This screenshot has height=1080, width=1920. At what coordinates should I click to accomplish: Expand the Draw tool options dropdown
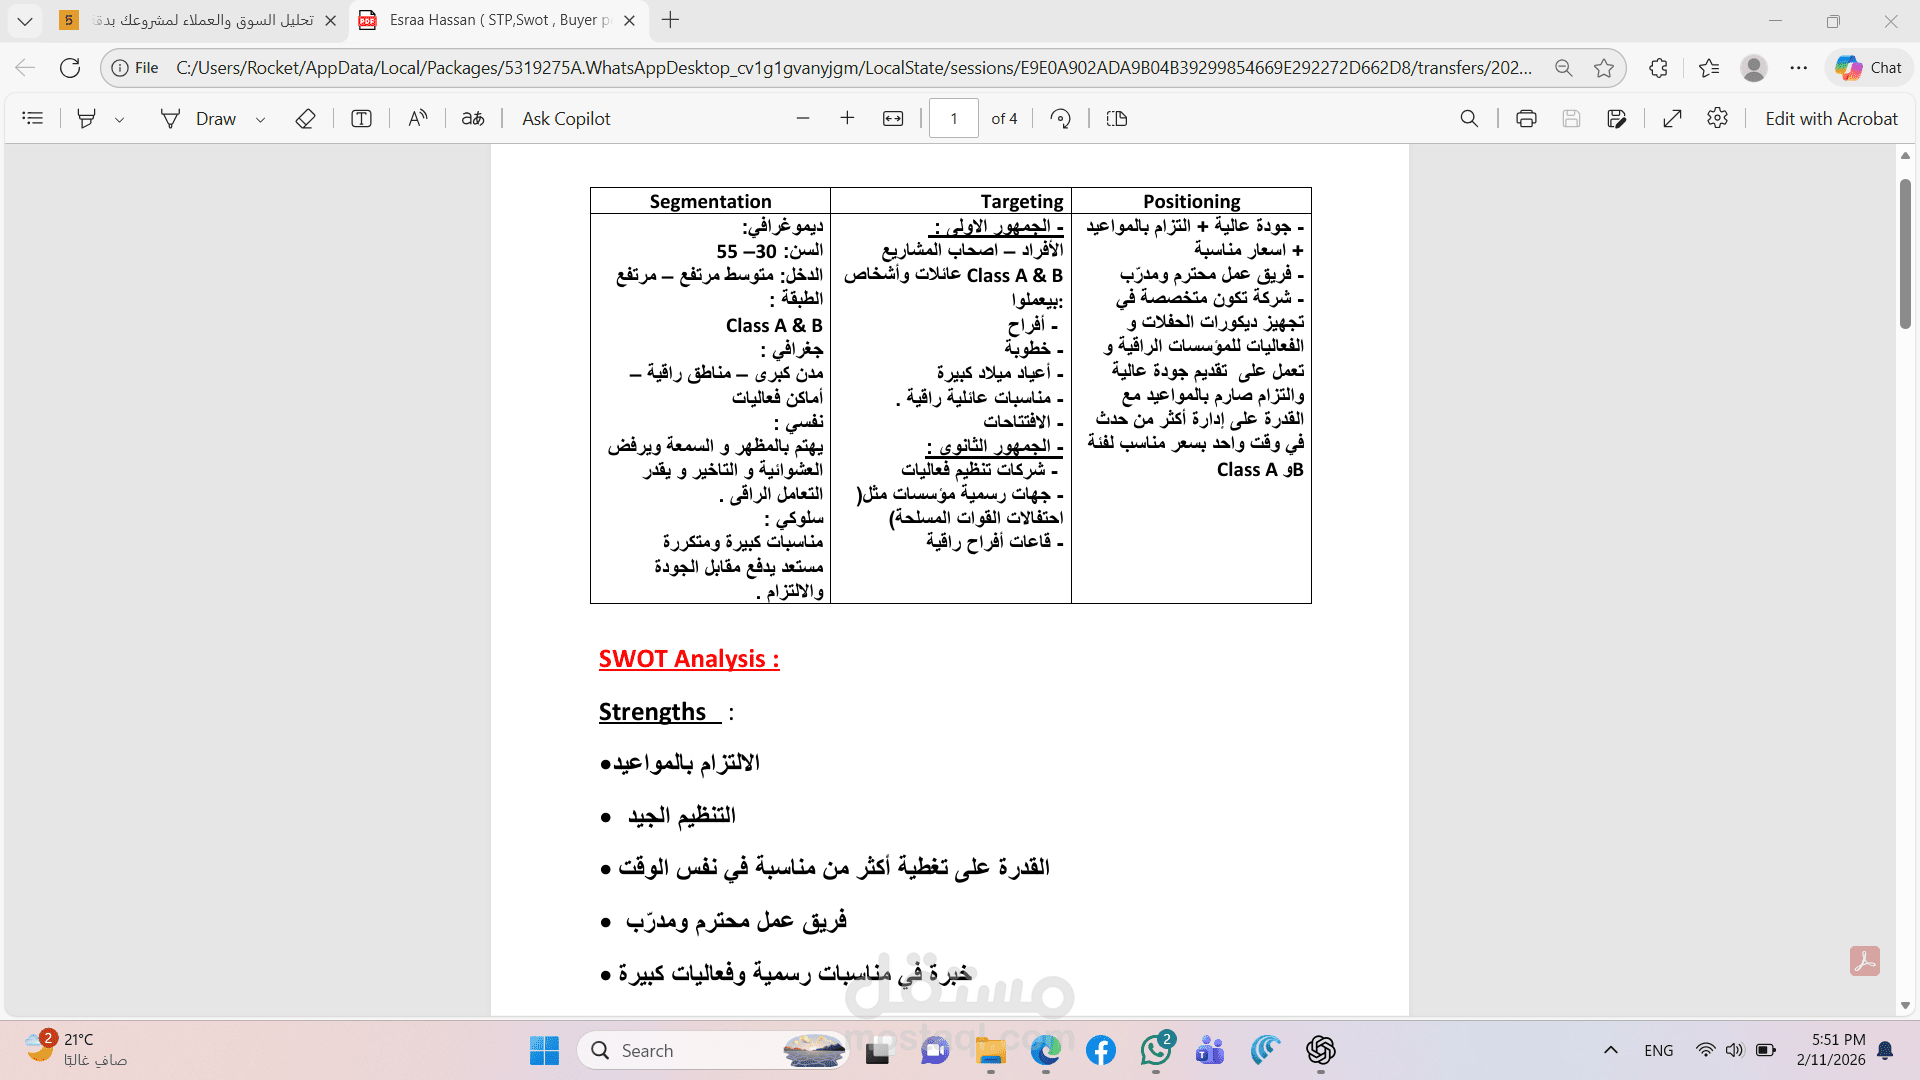click(x=261, y=119)
